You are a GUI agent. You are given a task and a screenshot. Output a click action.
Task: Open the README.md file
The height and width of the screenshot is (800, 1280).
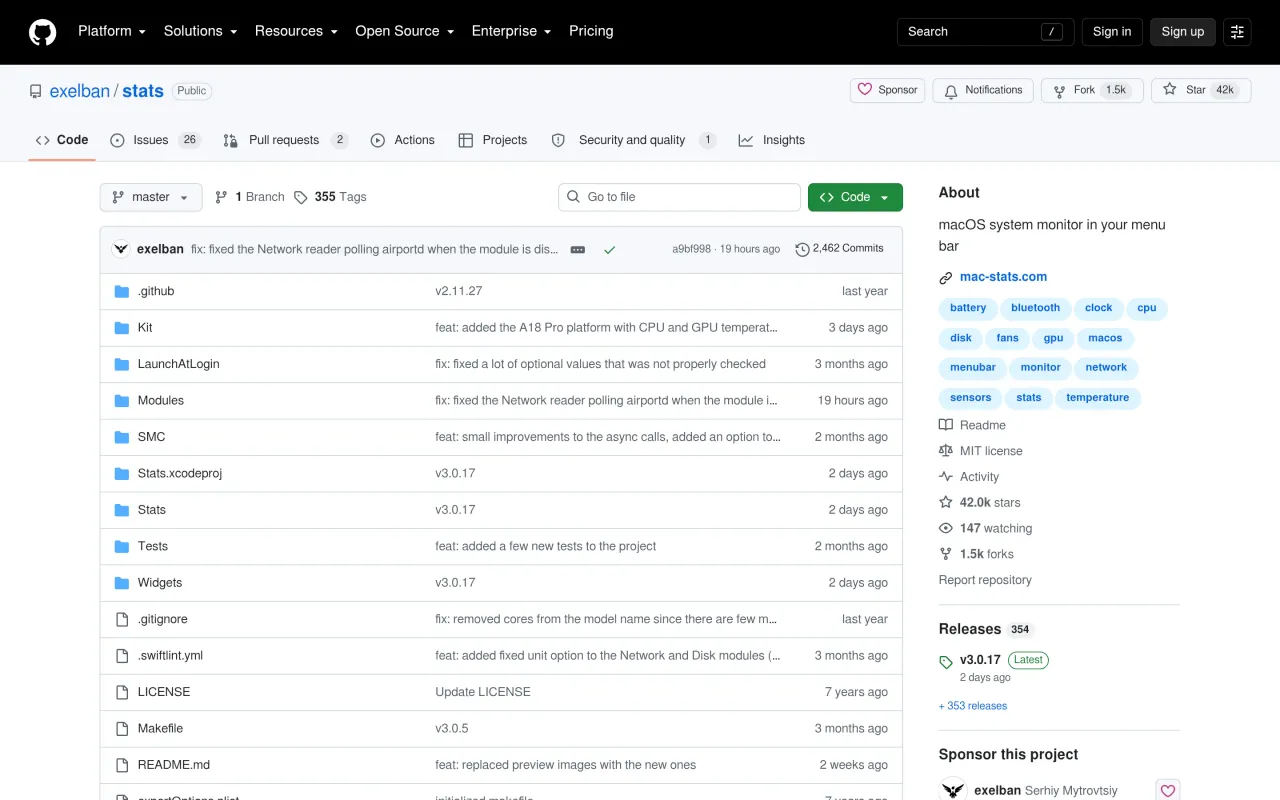[x=174, y=765]
